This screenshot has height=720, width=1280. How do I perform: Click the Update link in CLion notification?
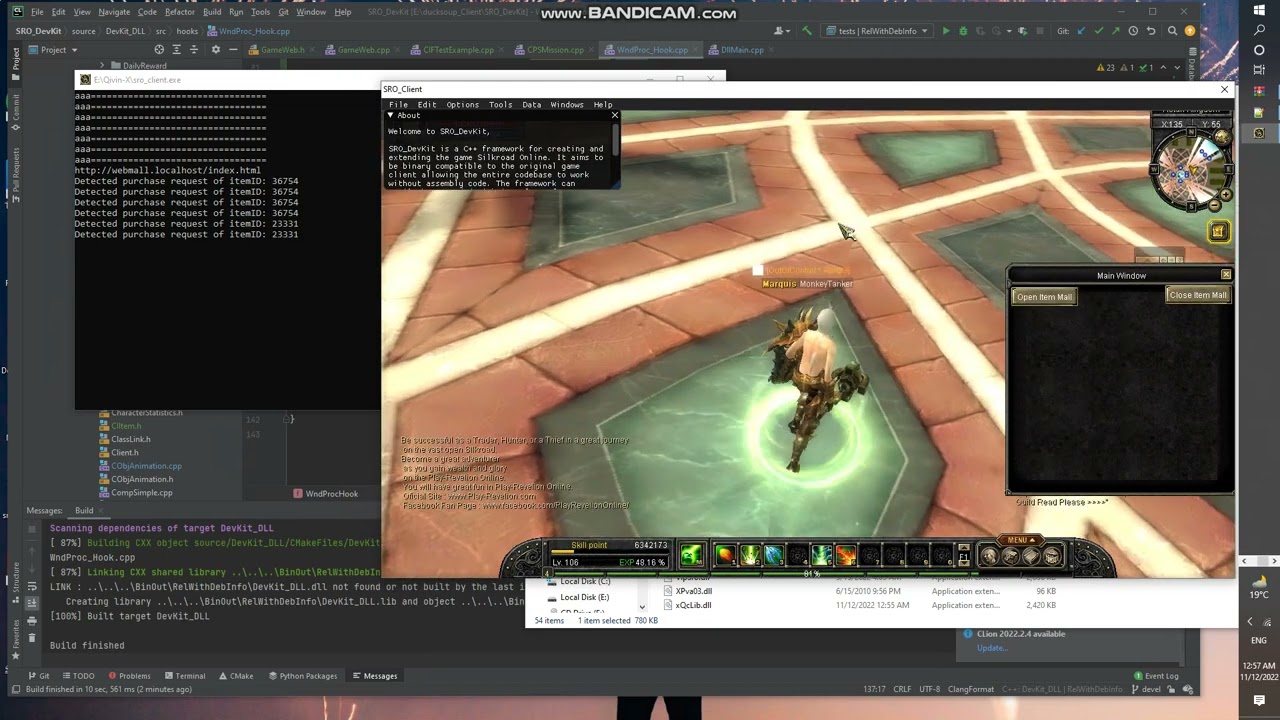click(991, 647)
